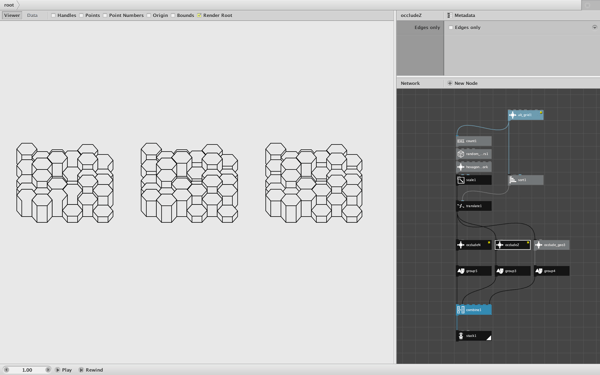The width and height of the screenshot is (600, 375).
Task: Show Bounds in the viewer
Action: (x=173, y=15)
